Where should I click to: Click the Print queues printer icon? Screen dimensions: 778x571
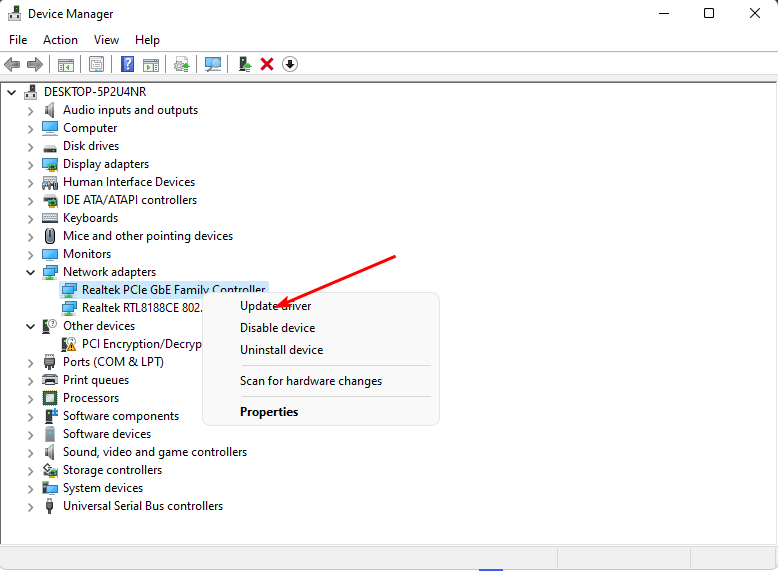click(50, 380)
